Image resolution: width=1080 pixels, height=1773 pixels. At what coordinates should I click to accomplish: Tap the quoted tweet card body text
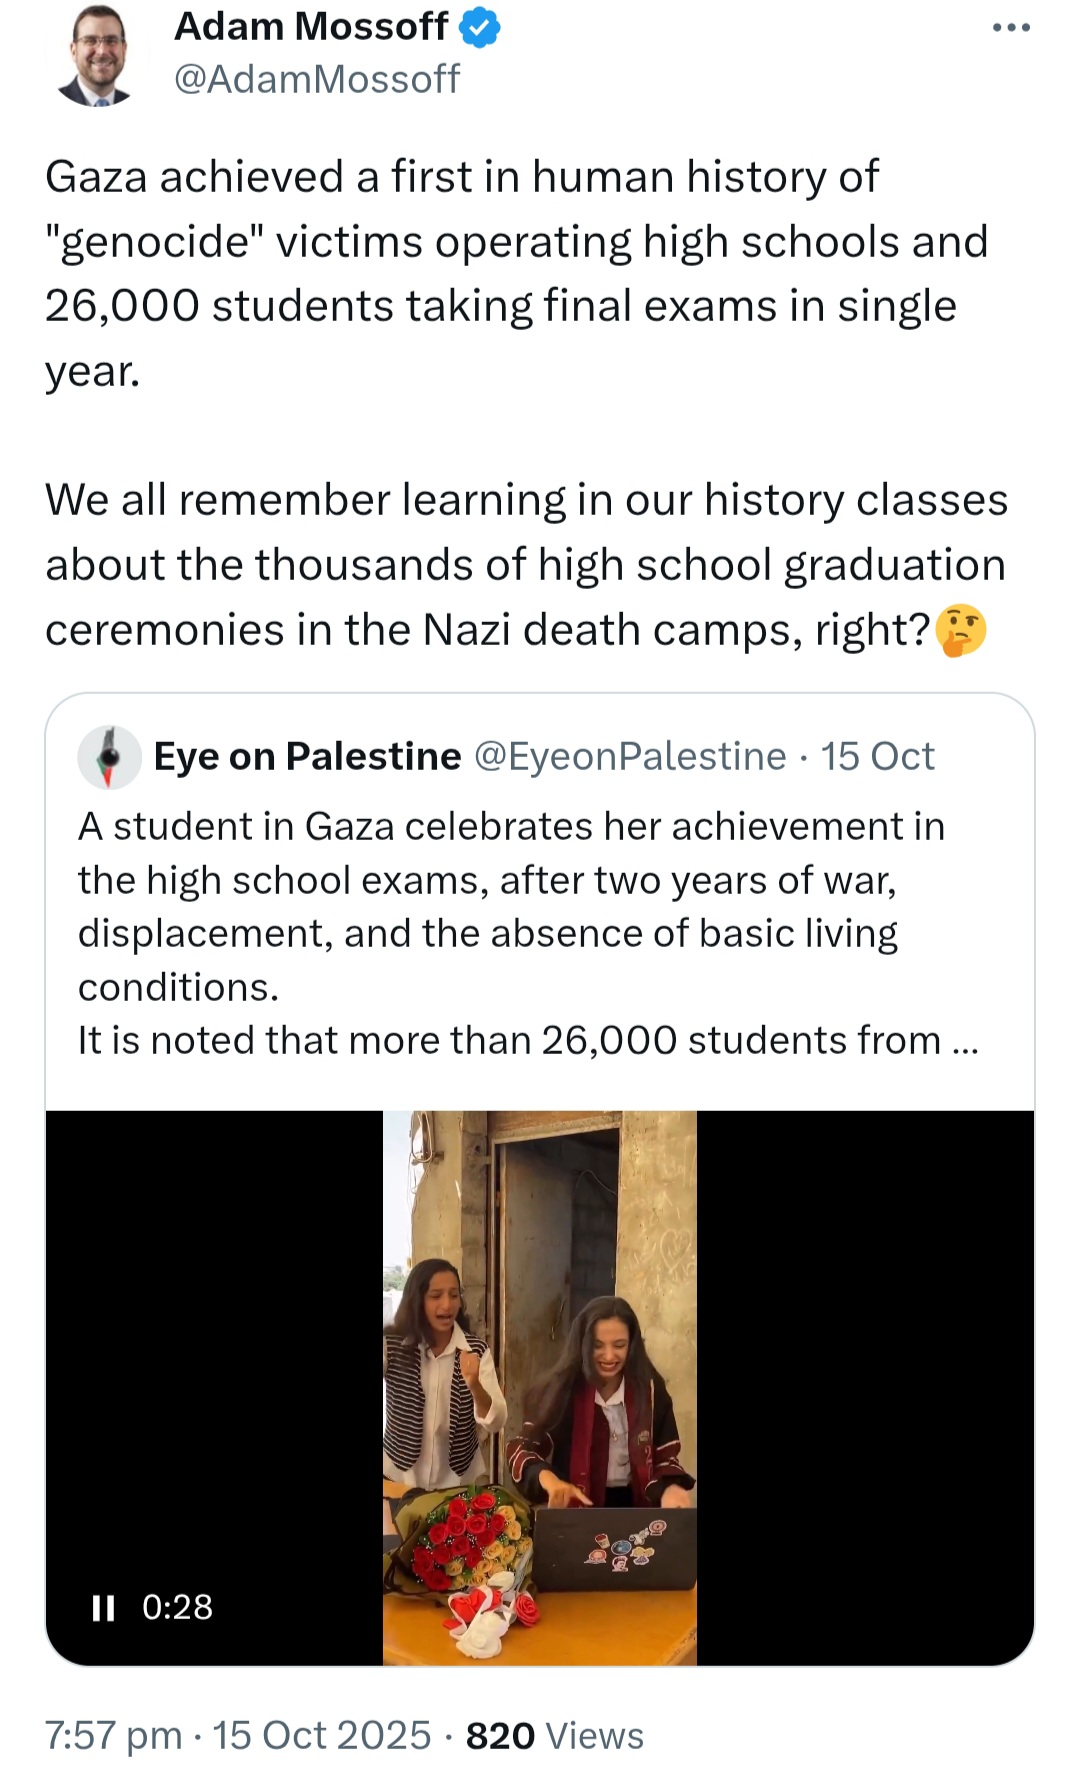click(528, 934)
